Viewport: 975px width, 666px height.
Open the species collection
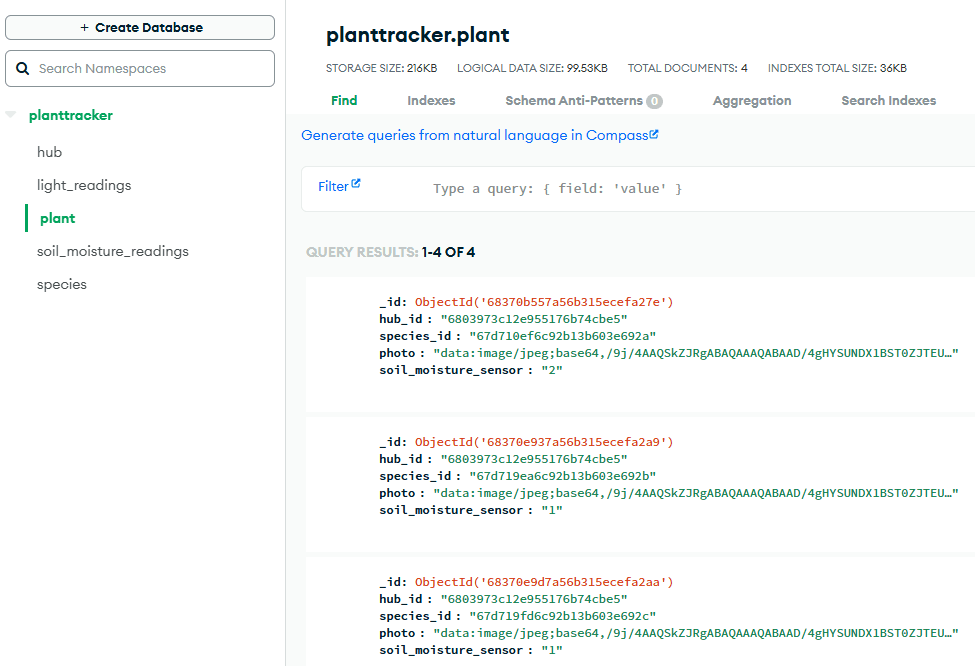(x=64, y=284)
